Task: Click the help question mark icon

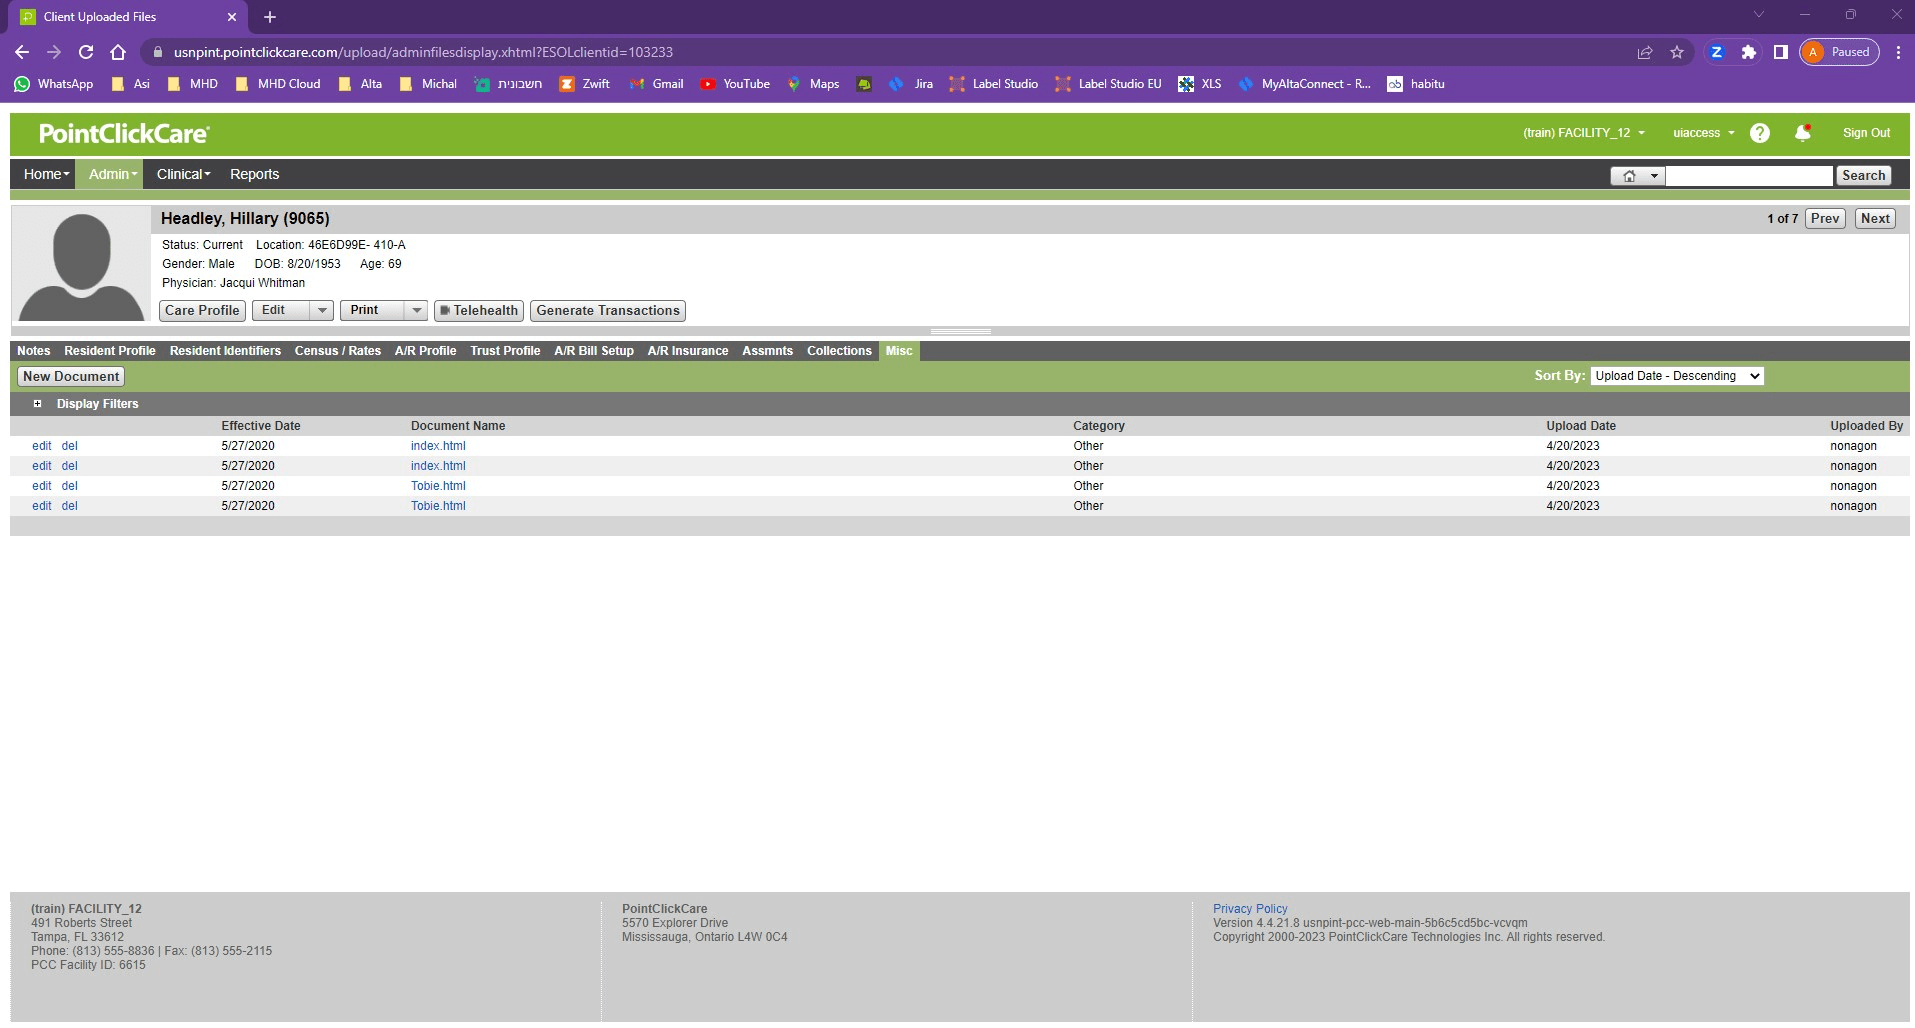Action: point(1759,133)
